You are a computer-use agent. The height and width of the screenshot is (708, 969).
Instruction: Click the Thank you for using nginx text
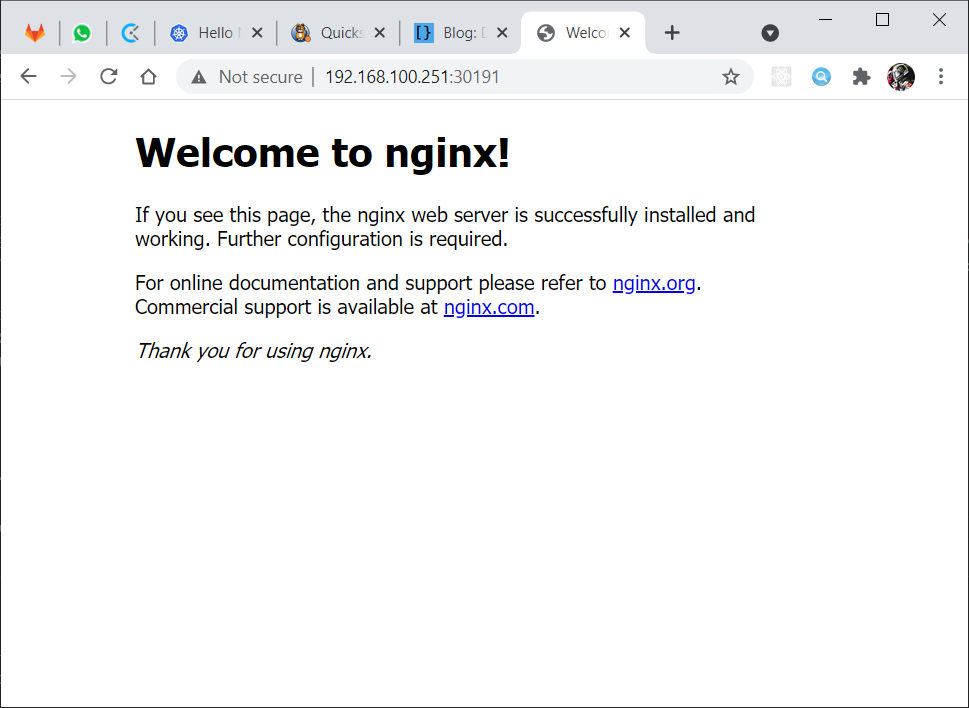(254, 351)
